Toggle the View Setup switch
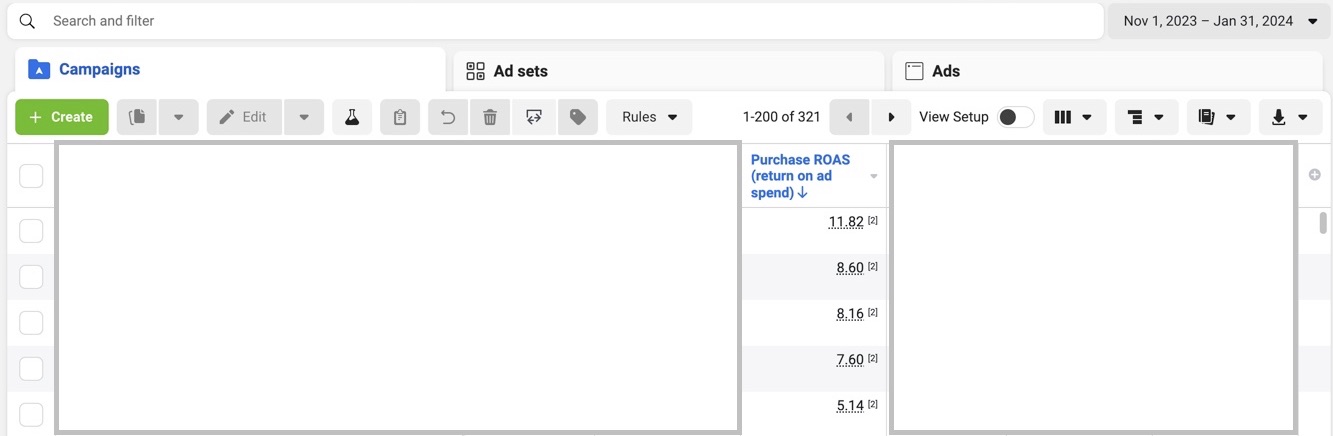This screenshot has width=1333, height=436. (x=1015, y=117)
